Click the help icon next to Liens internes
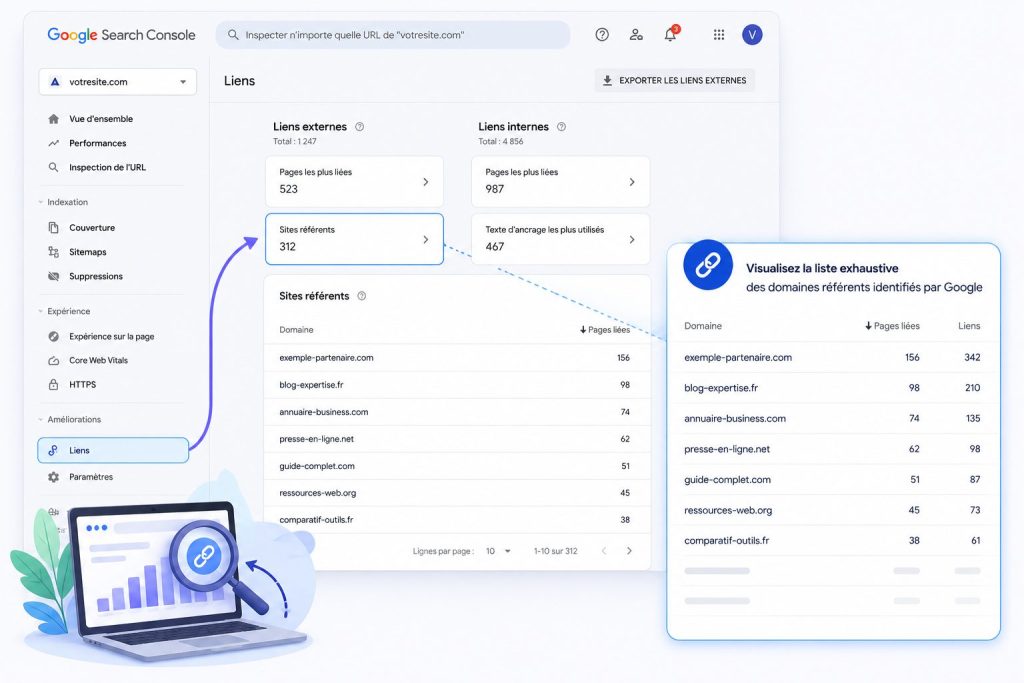Image resolution: width=1024 pixels, height=683 pixels. 561,127
